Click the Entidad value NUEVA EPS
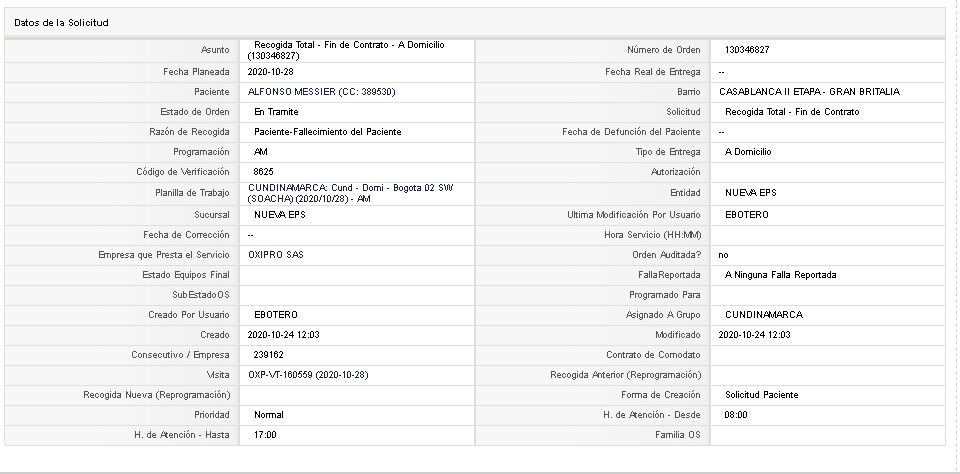 point(751,193)
